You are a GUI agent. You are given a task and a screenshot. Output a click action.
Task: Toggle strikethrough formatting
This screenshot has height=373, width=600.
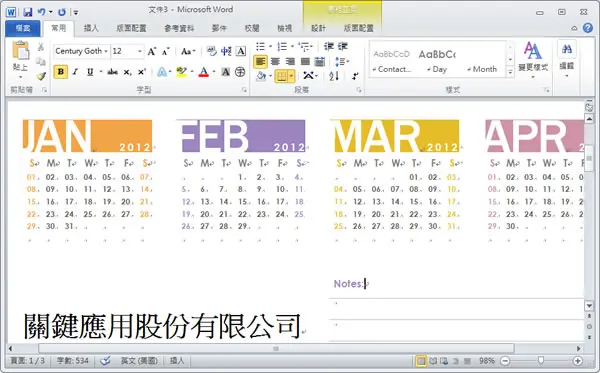(112, 72)
